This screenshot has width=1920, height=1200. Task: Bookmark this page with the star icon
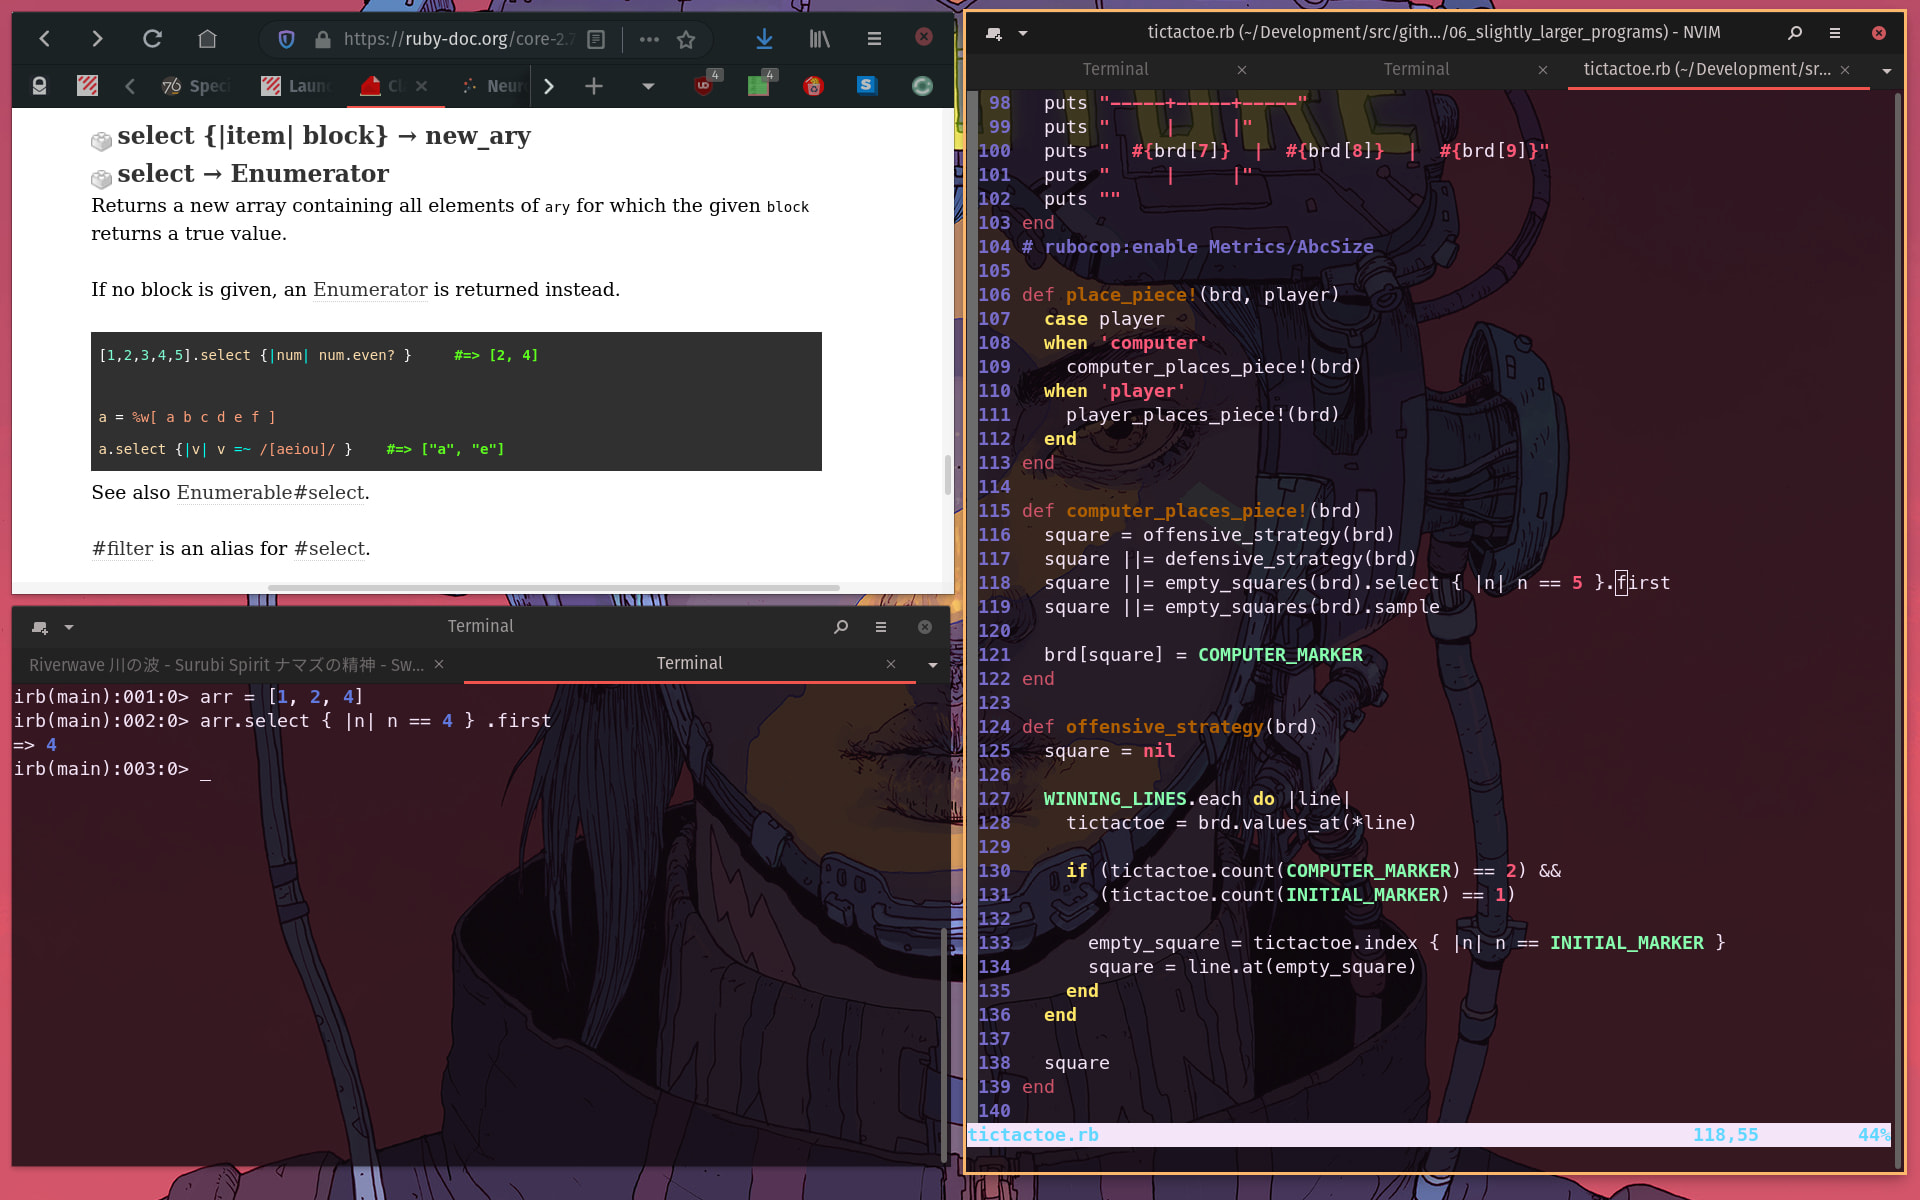click(686, 39)
